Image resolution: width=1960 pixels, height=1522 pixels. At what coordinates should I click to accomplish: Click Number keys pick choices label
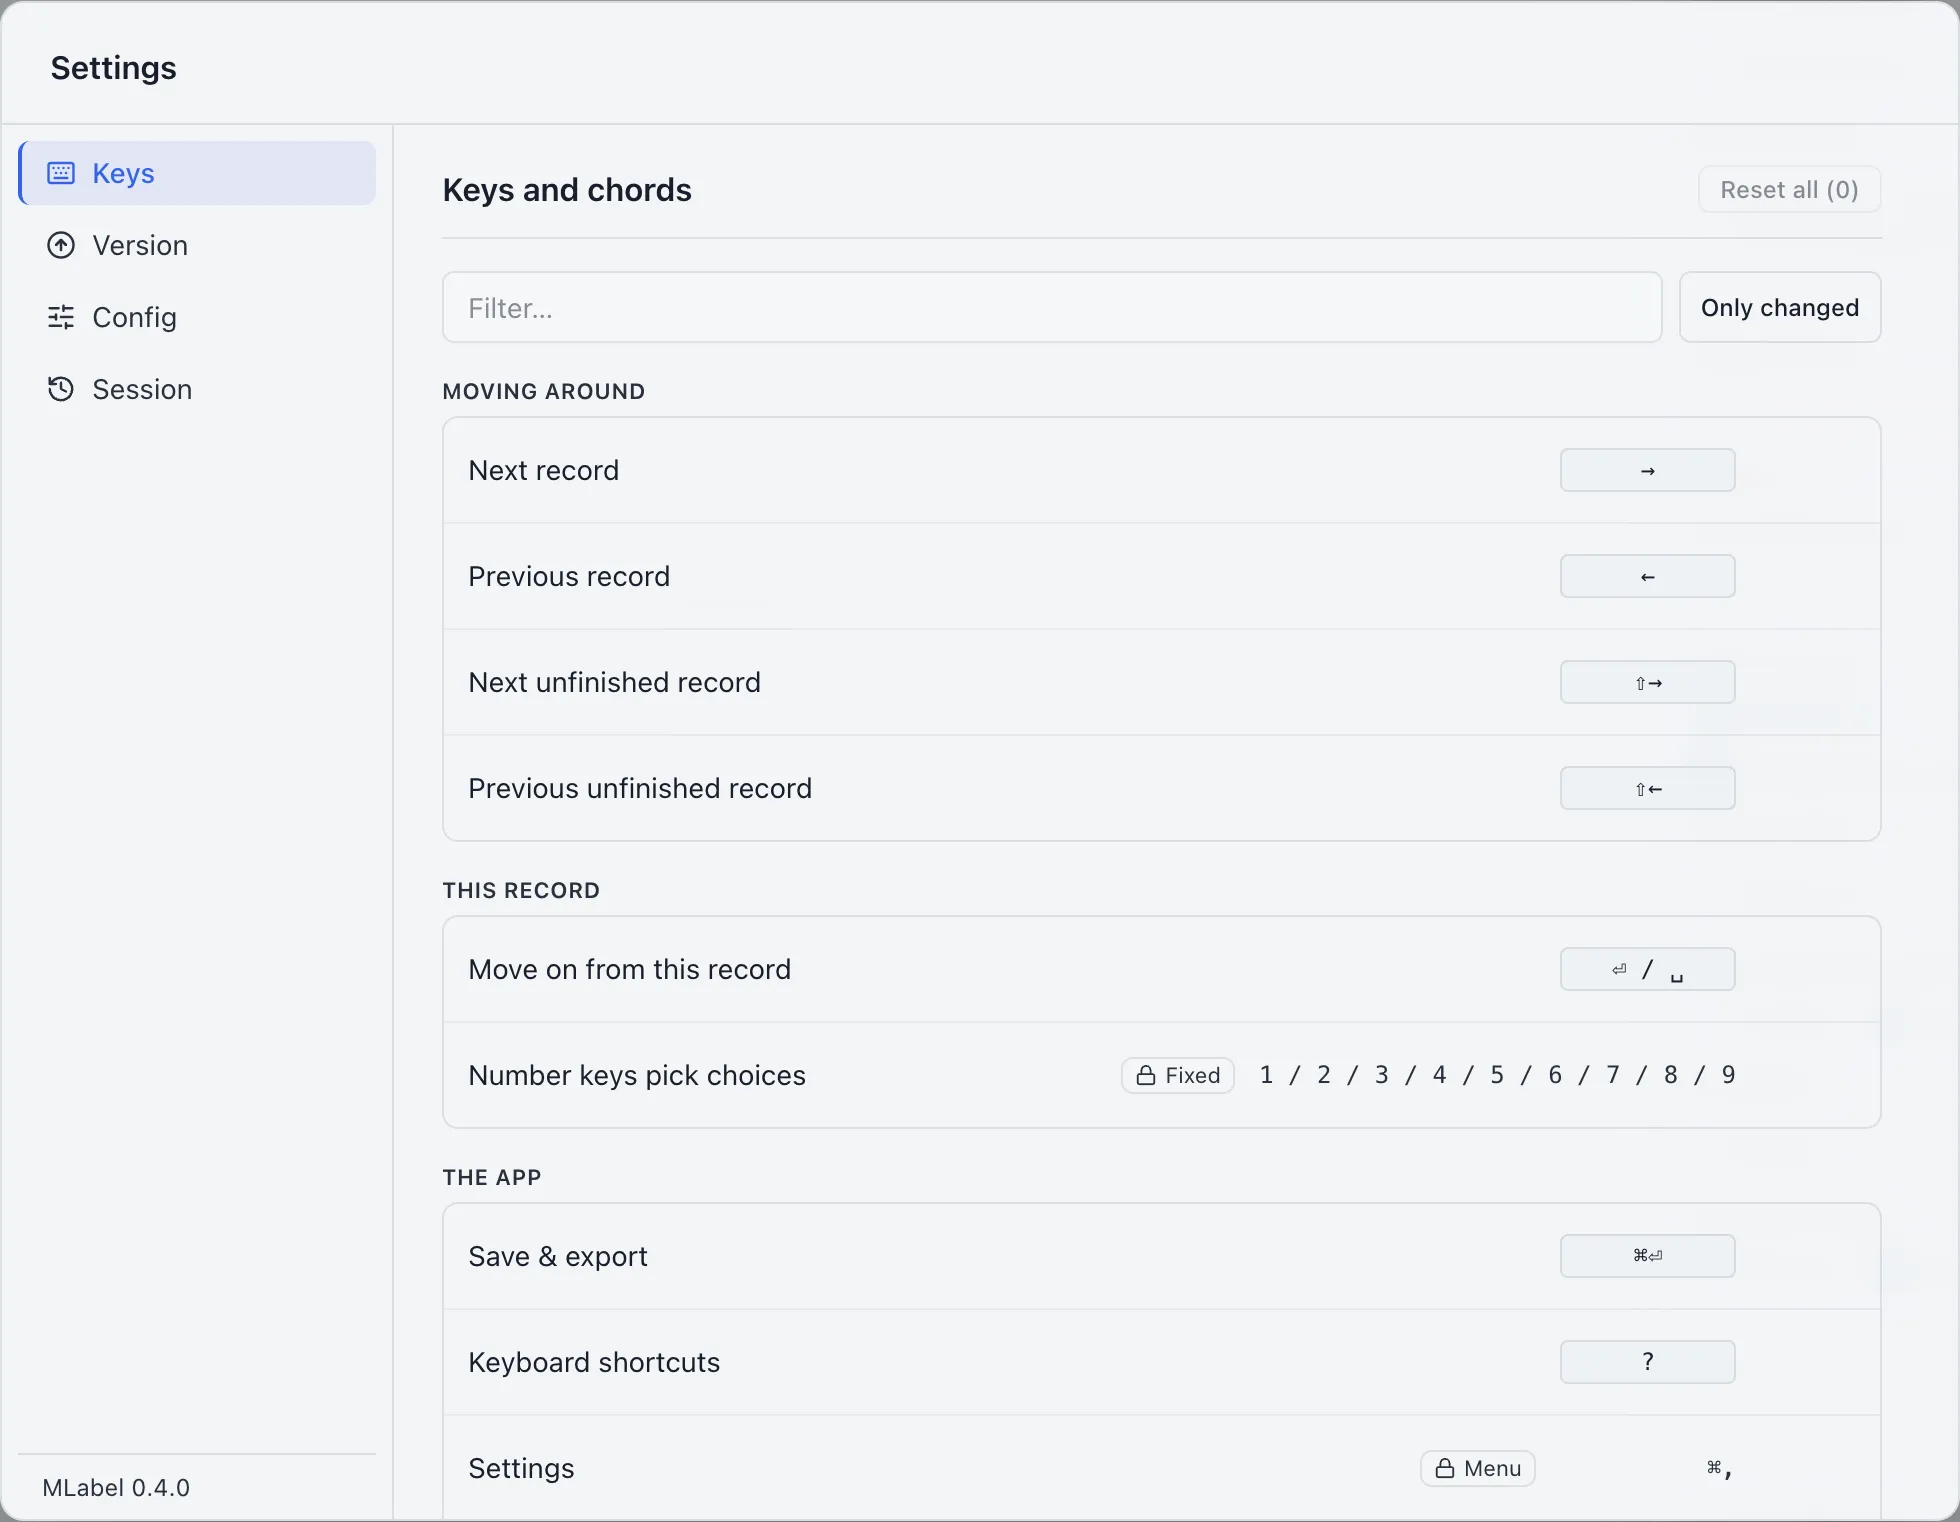click(637, 1075)
